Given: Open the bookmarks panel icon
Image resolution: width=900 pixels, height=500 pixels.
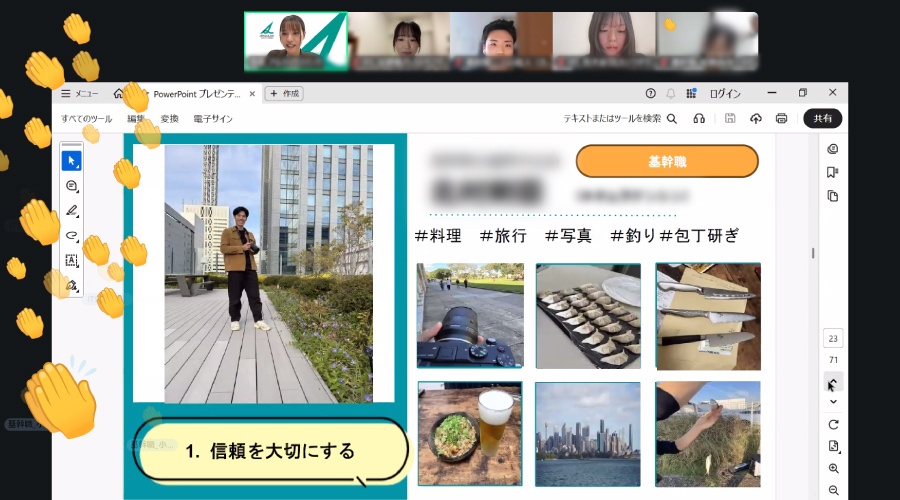Looking at the screenshot, I should tap(832, 172).
